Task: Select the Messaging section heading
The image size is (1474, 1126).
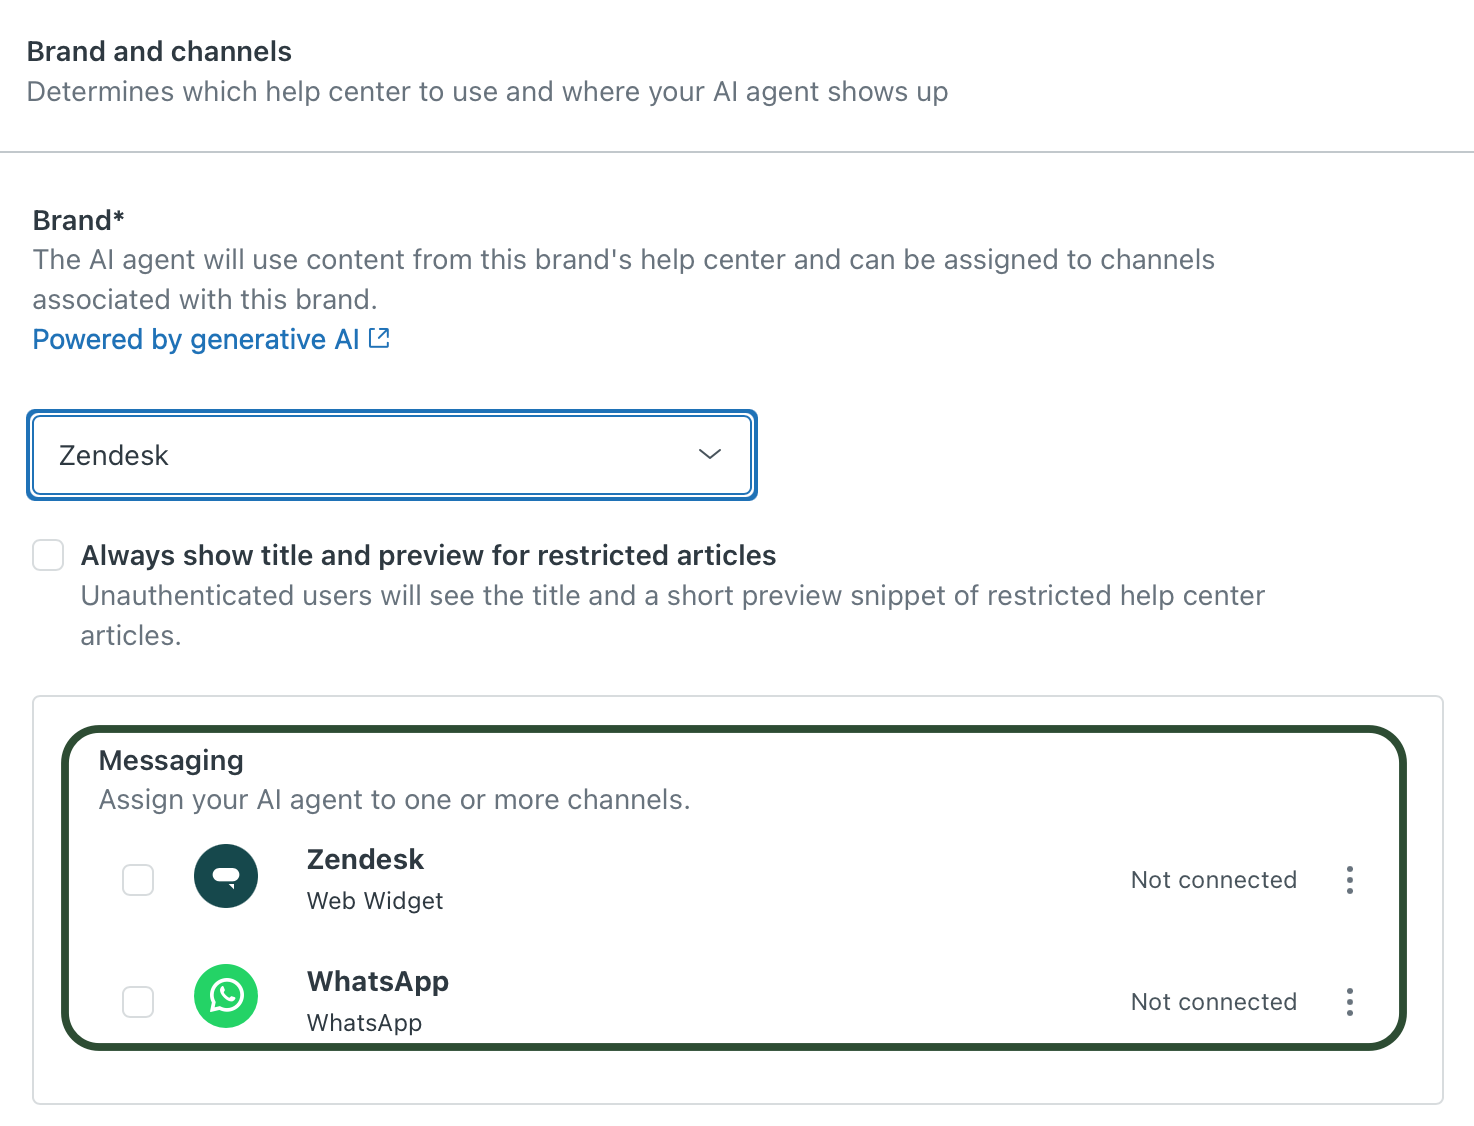Action: (x=170, y=760)
